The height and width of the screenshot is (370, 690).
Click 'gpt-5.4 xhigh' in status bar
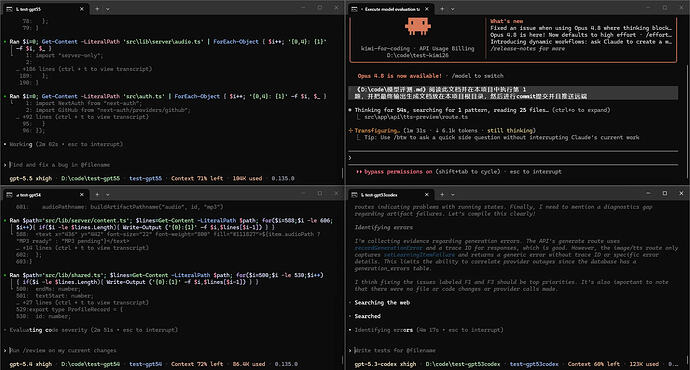pos(31,364)
